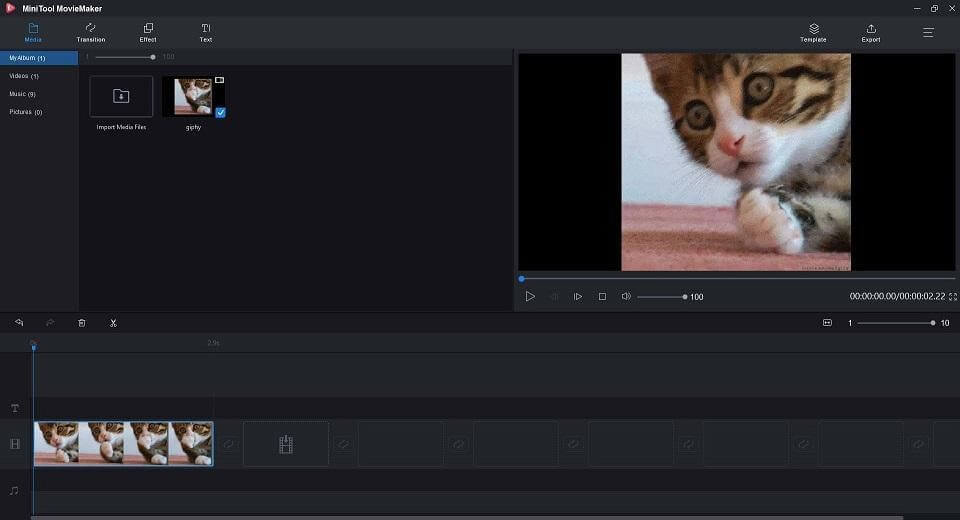The height and width of the screenshot is (520, 960).
Task: Click the preview progress bar
Action: (737, 279)
